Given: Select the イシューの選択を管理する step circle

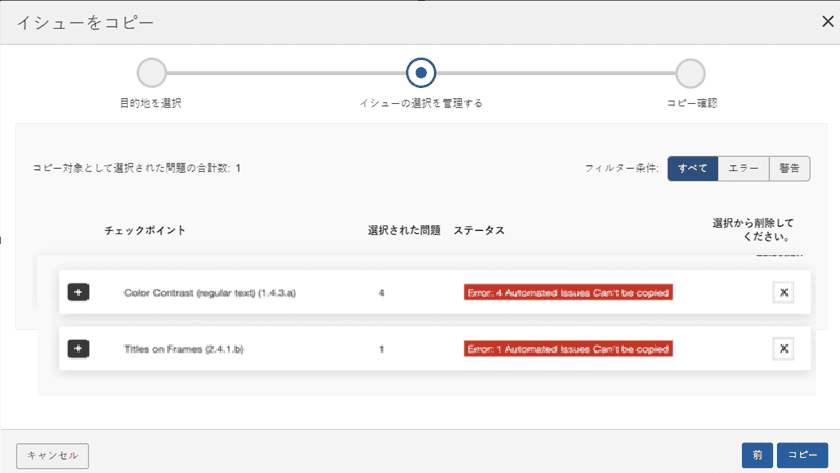Looking at the screenshot, I should (x=421, y=73).
